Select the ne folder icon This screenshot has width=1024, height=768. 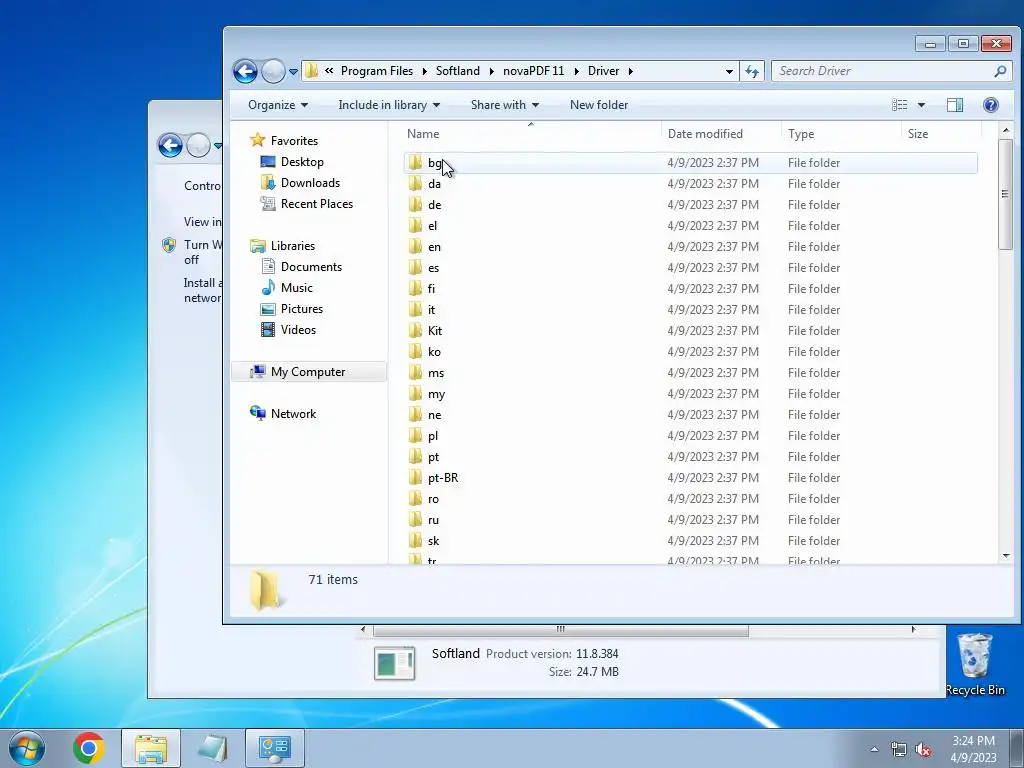click(415, 414)
